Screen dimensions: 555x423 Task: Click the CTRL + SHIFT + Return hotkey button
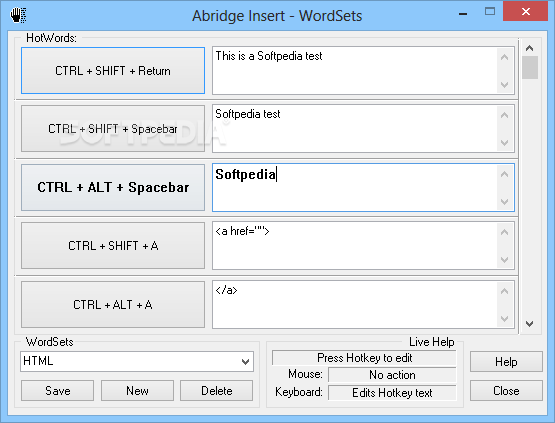(113, 70)
